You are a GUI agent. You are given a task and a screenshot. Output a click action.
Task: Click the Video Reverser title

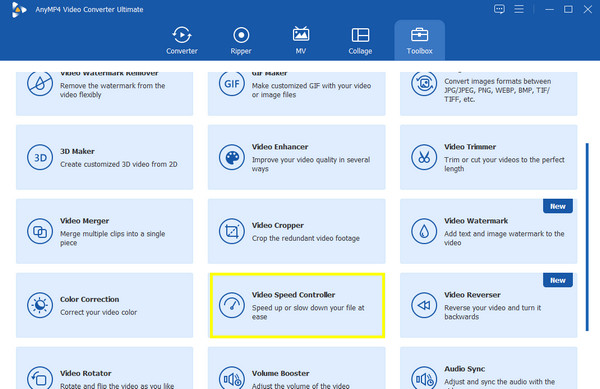coord(472,295)
